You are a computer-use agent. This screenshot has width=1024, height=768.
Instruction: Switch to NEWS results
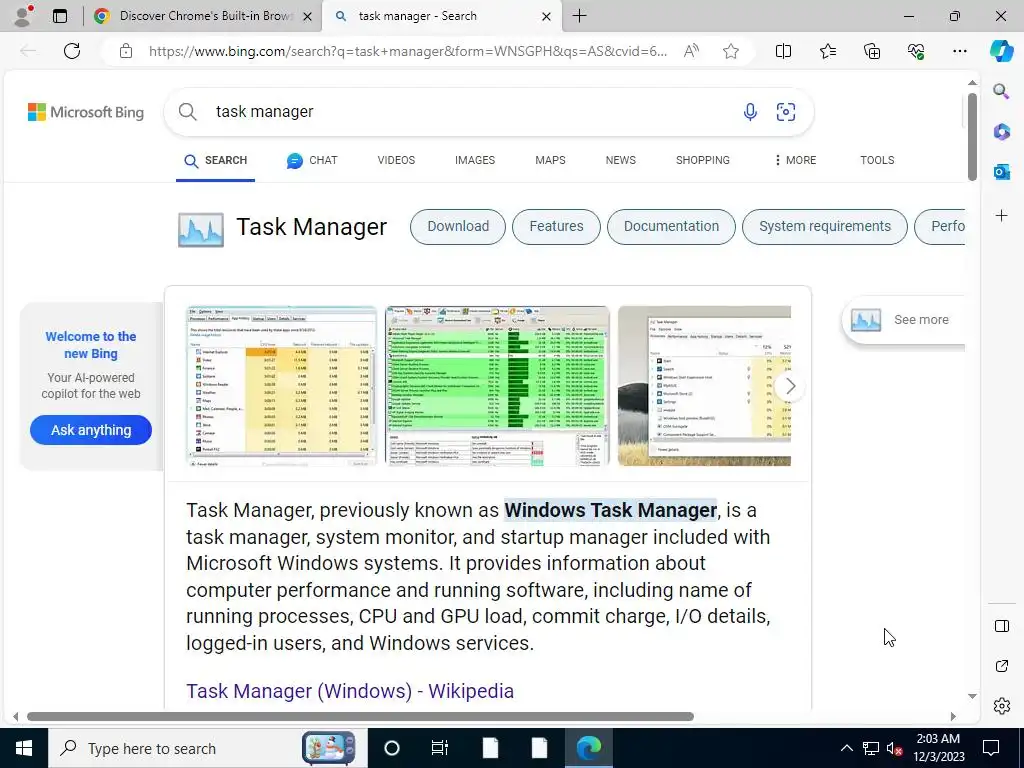click(620, 161)
